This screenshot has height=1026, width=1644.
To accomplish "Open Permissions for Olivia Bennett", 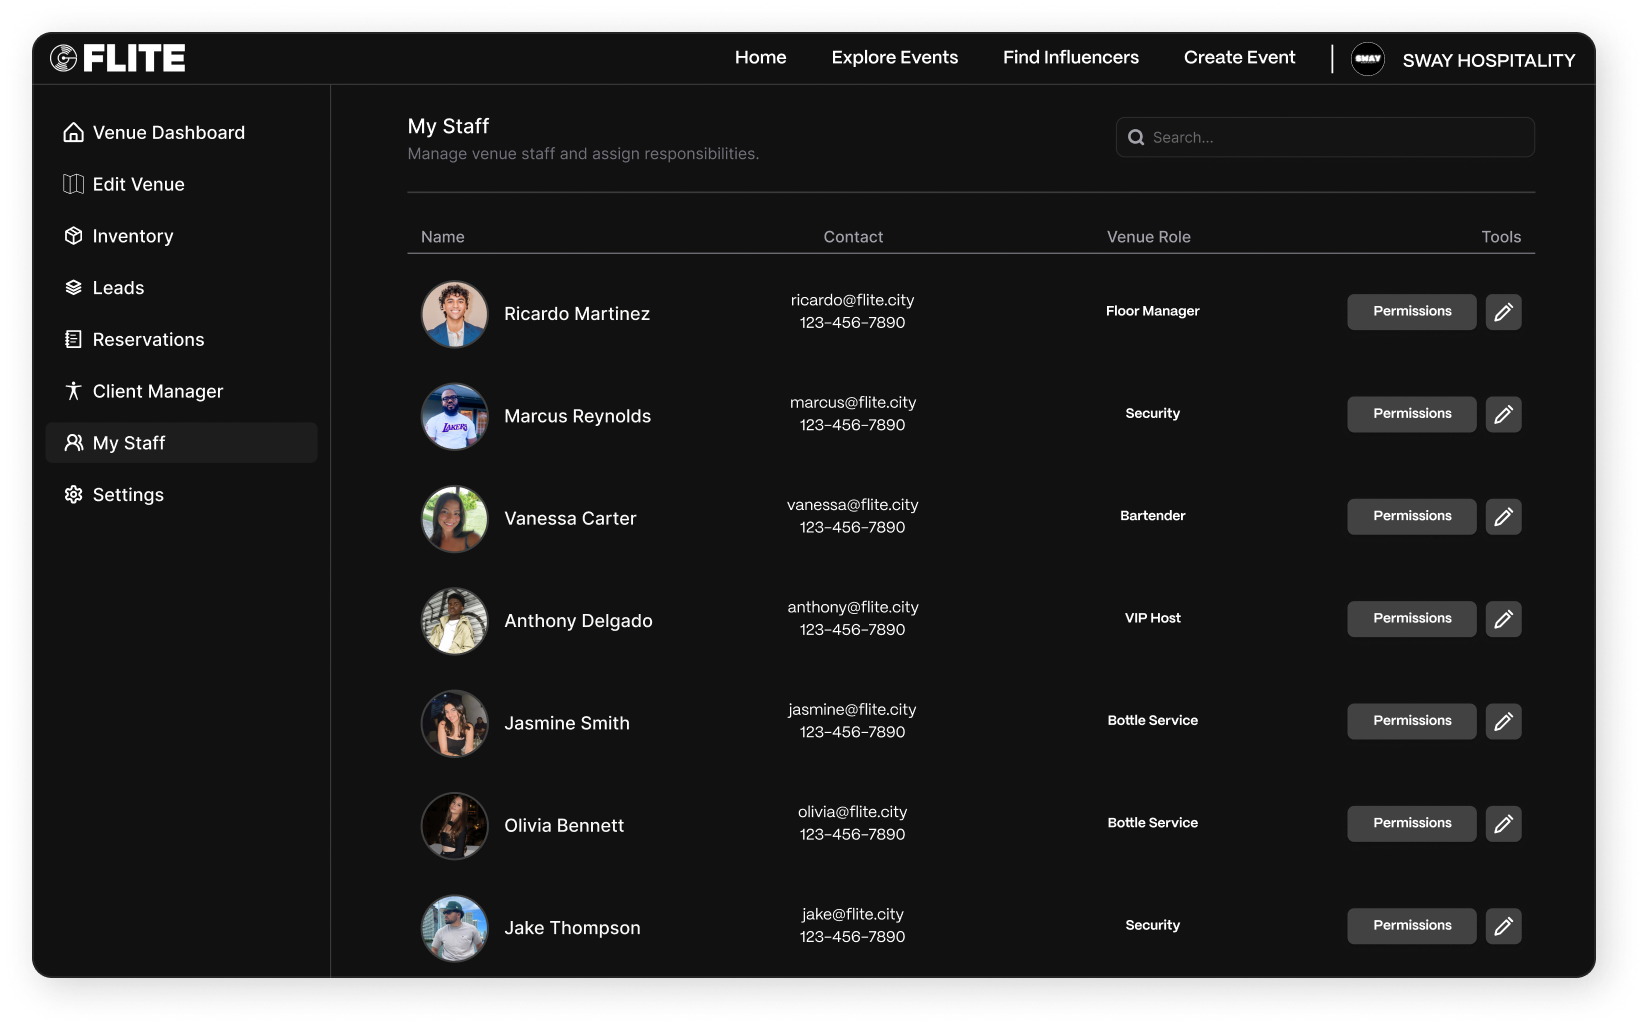I will click(1411, 824).
